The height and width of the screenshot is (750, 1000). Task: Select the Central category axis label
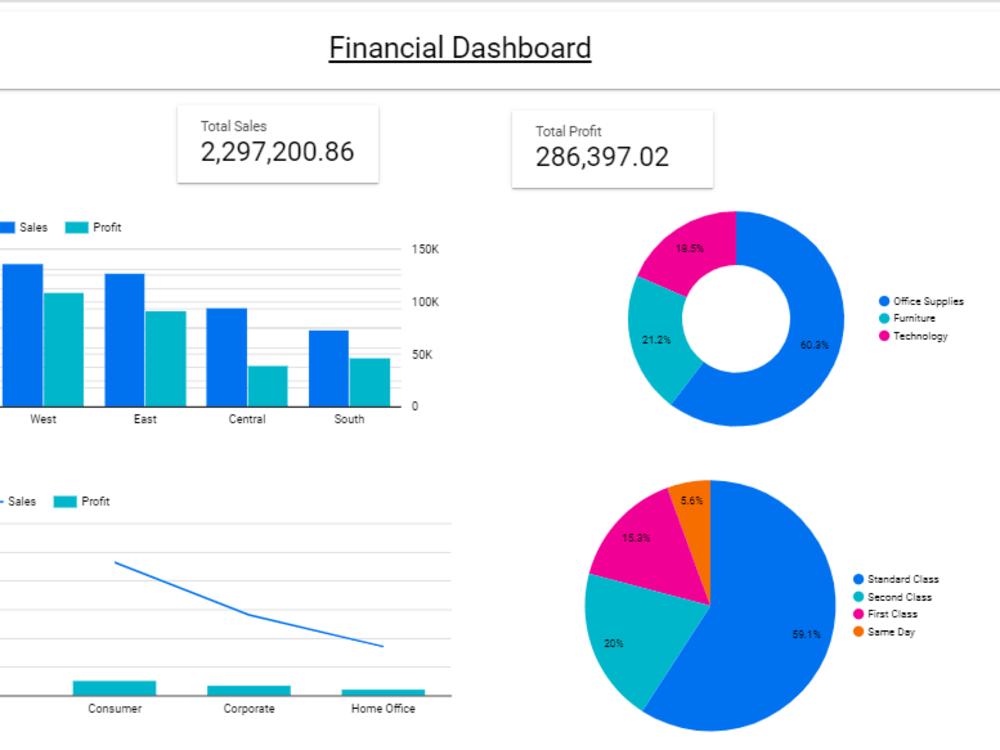(247, 419)
